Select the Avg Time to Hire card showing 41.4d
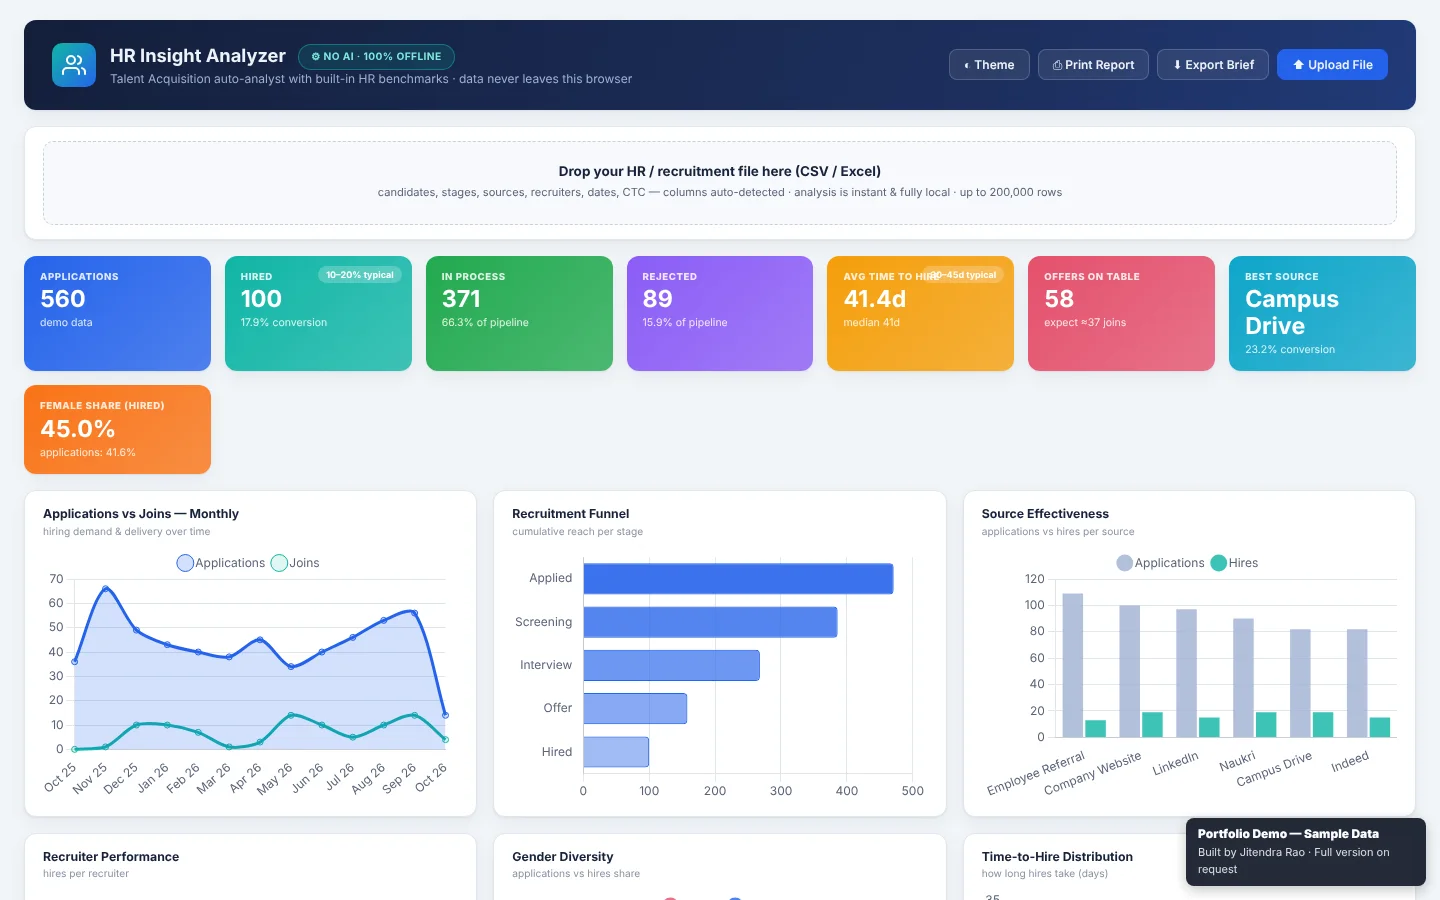The width and height of the screenshot is (1440, 900). click(920, 313)
